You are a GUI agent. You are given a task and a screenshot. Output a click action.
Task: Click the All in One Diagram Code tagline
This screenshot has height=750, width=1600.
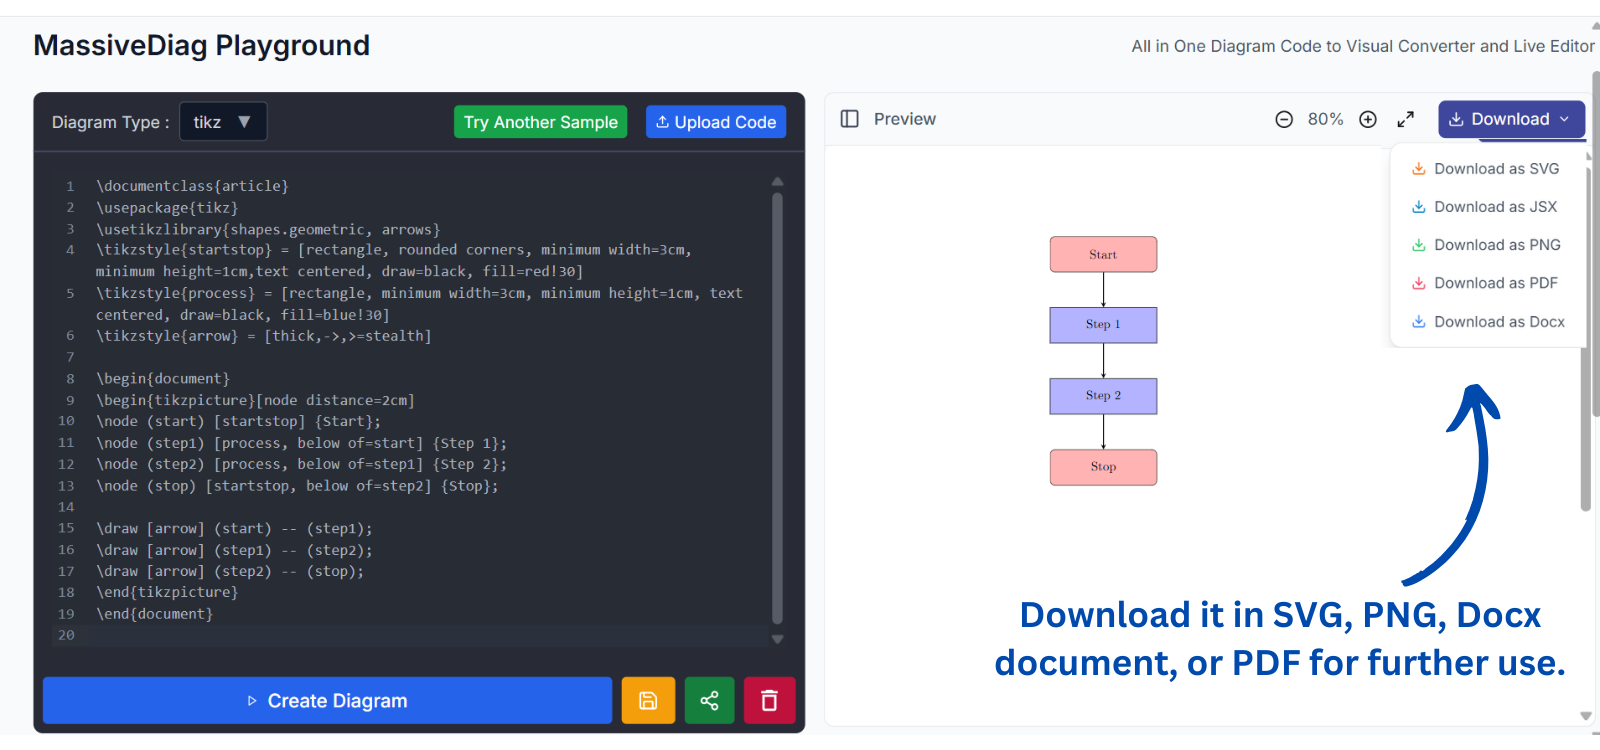coord(1363,46)
